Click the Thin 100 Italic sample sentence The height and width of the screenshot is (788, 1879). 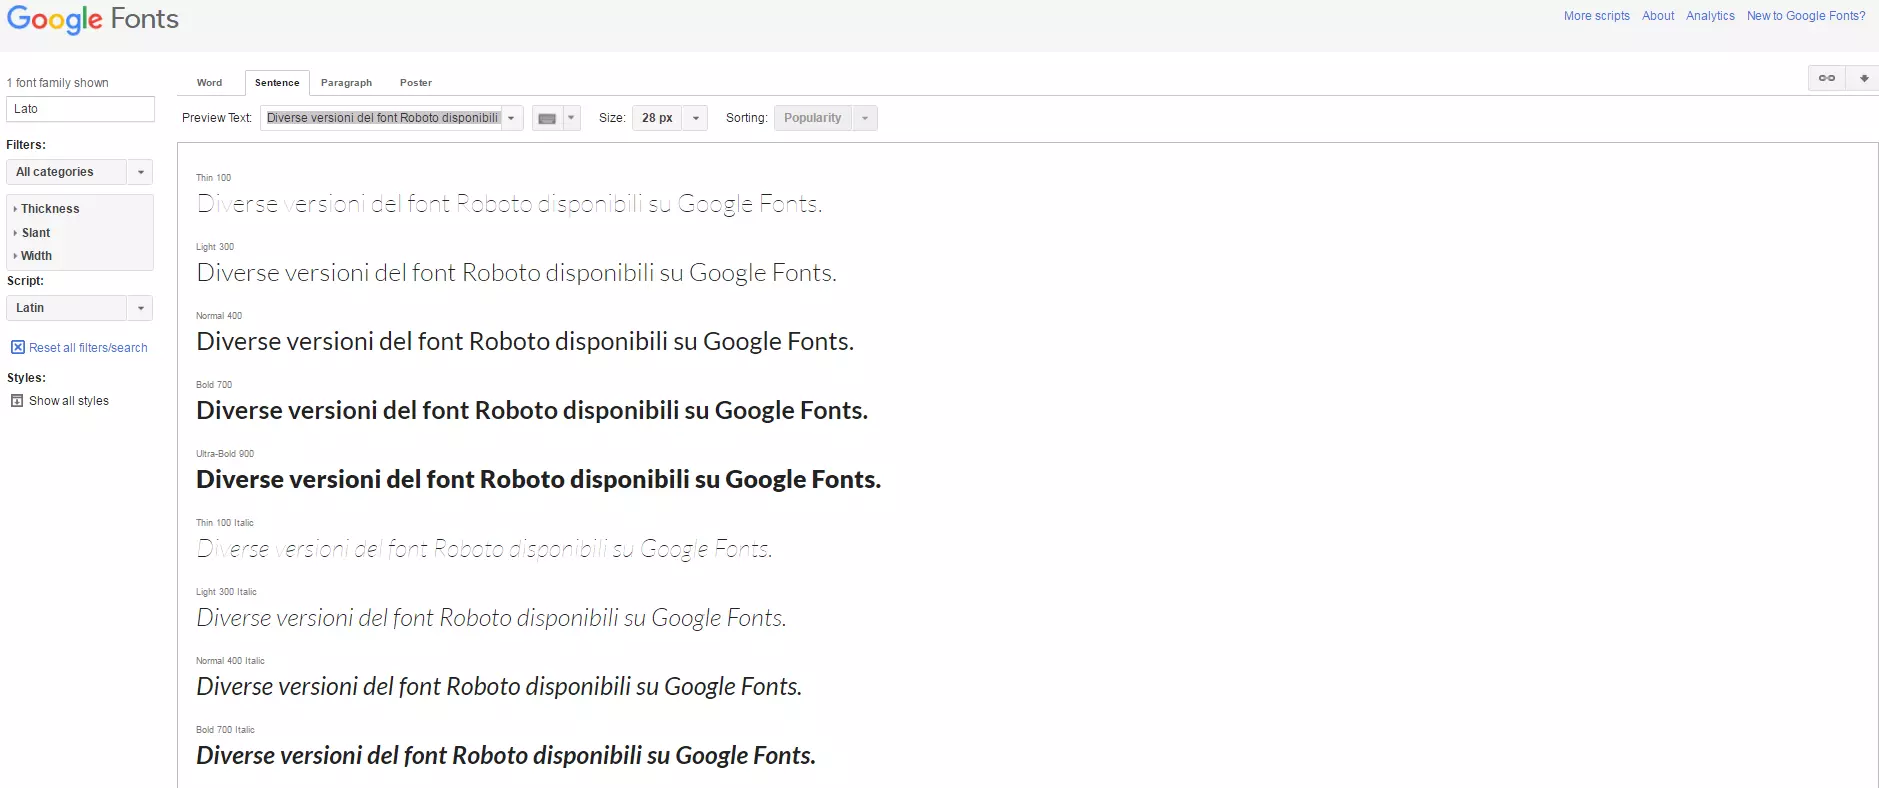point(484,549)
